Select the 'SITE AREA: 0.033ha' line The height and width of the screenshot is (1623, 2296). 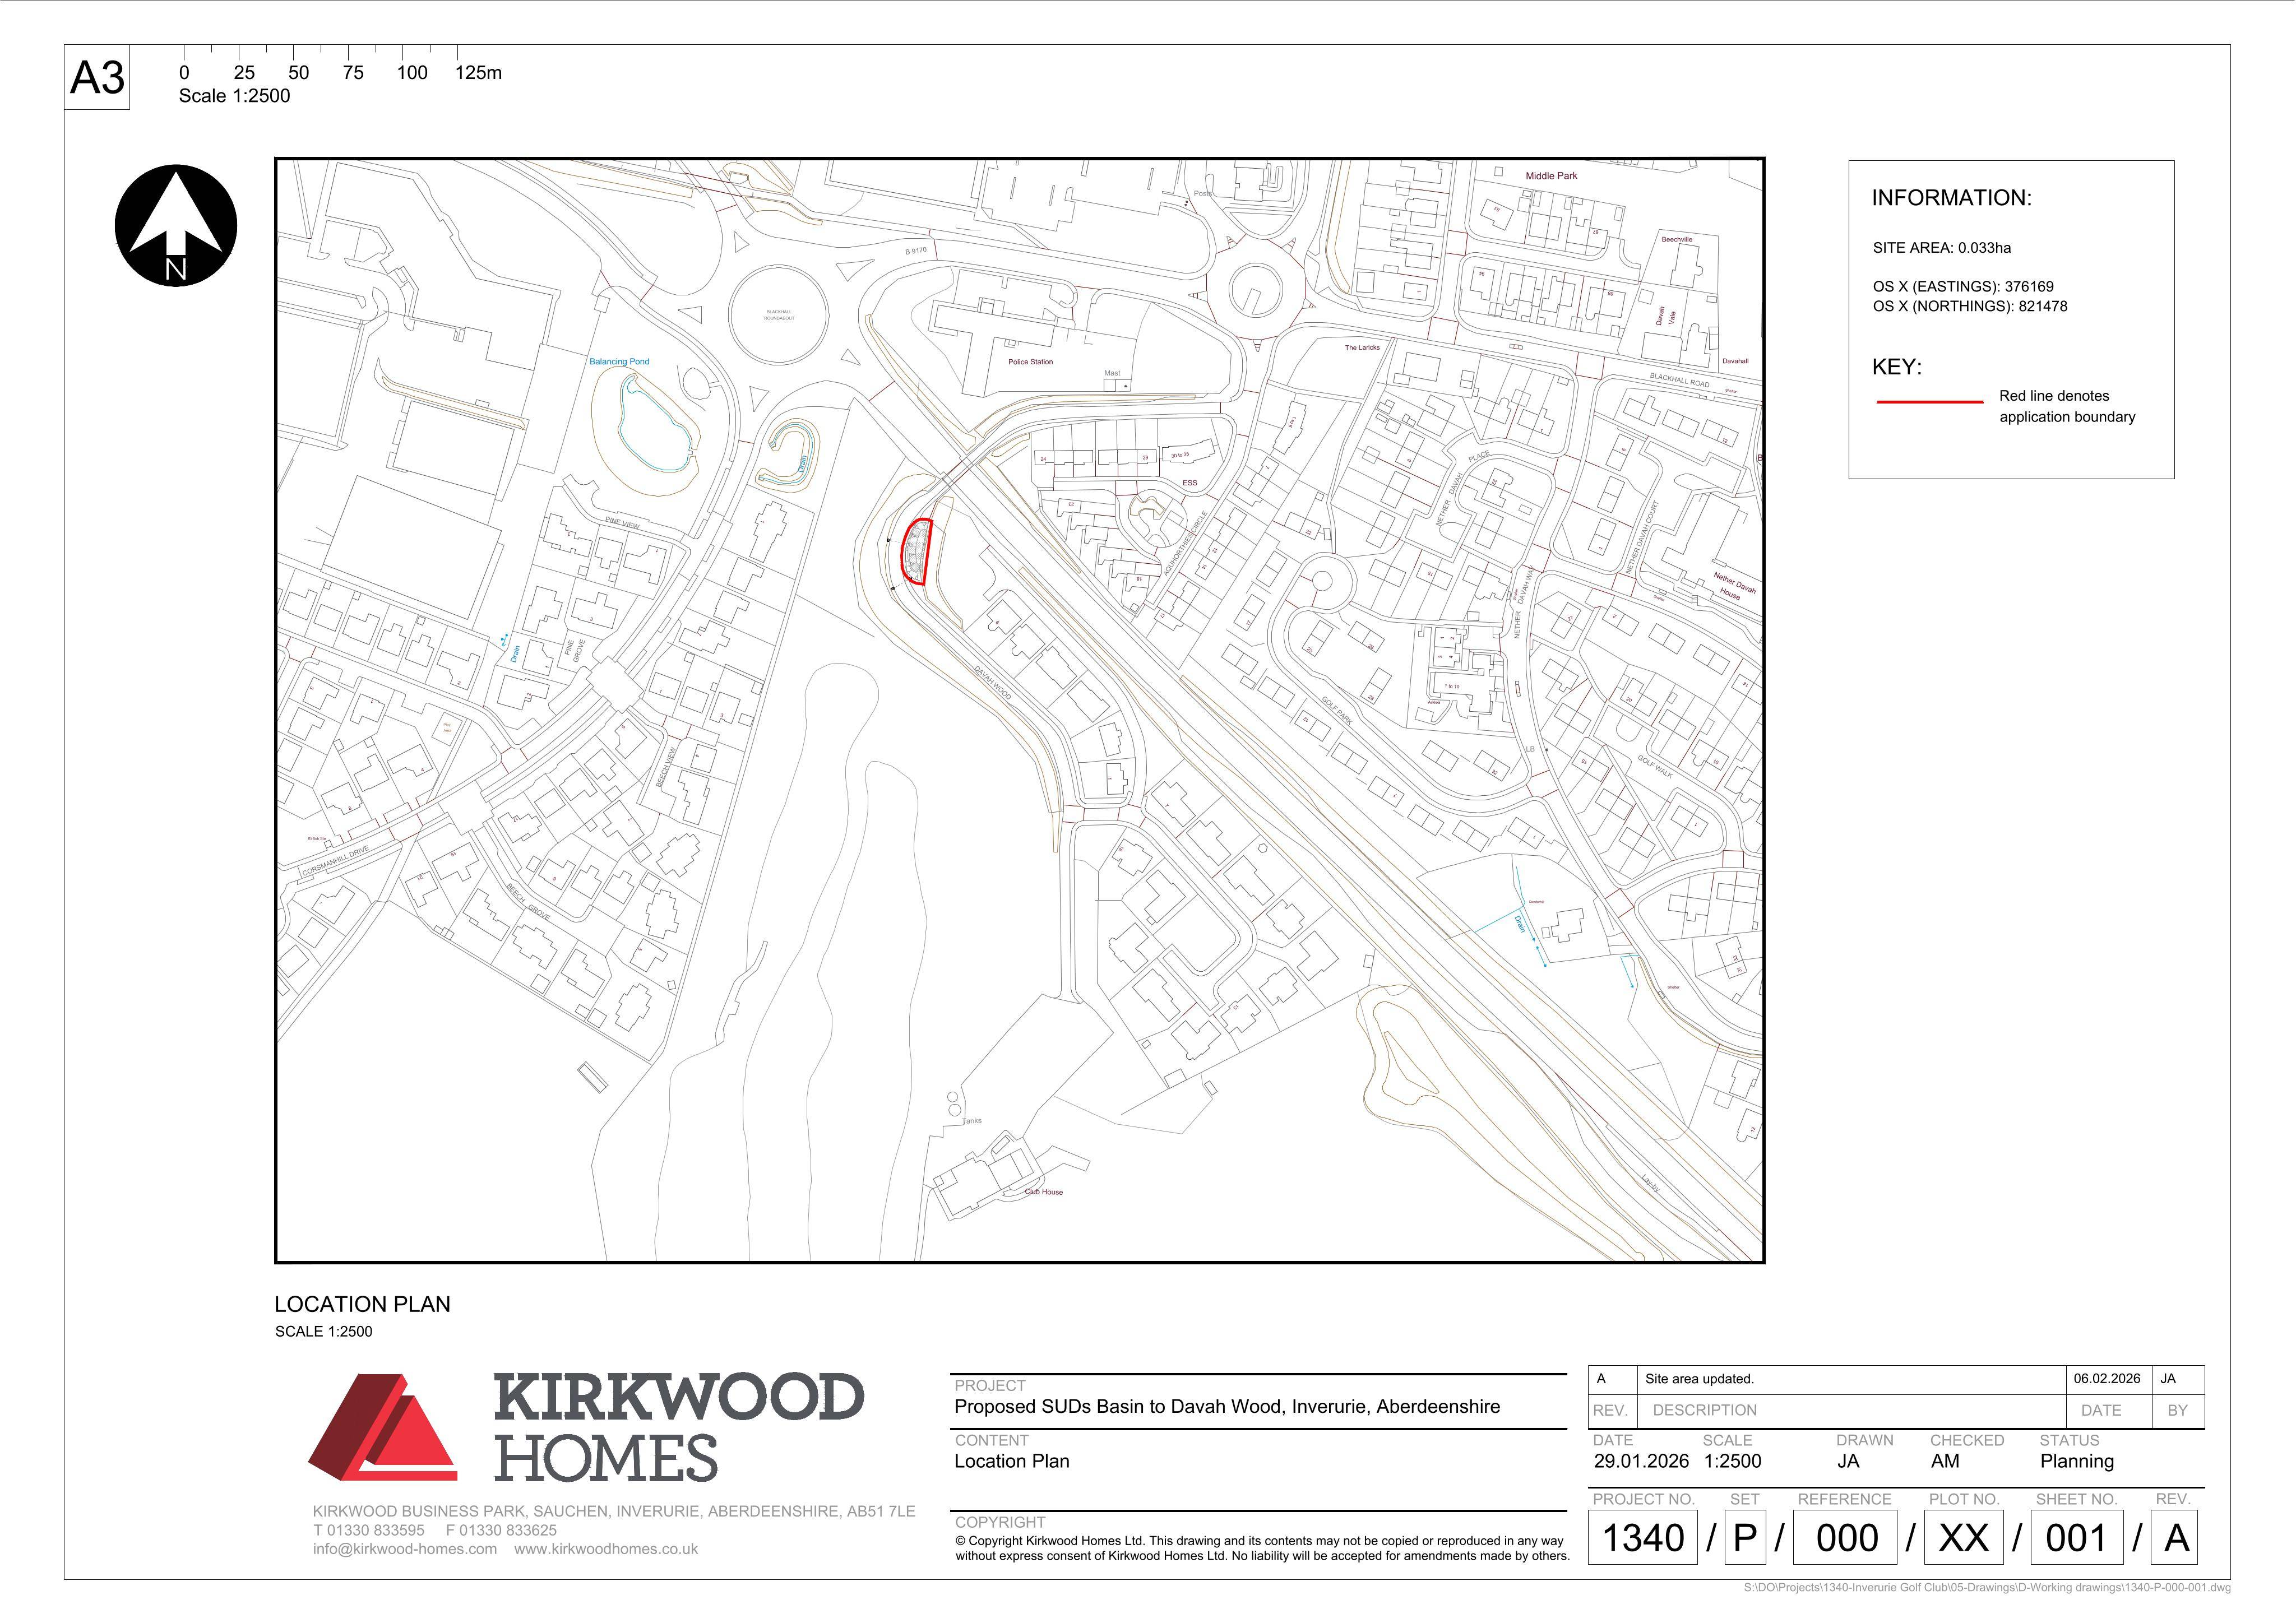(1942, 248)
